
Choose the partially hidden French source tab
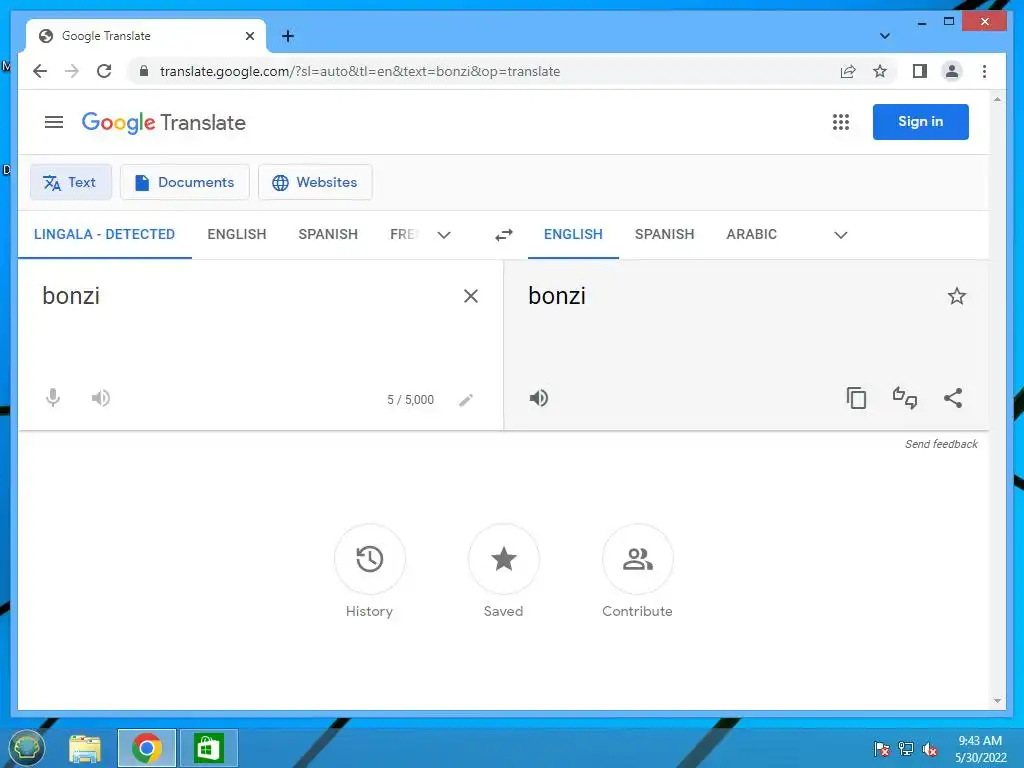click(x=404, y=234)
